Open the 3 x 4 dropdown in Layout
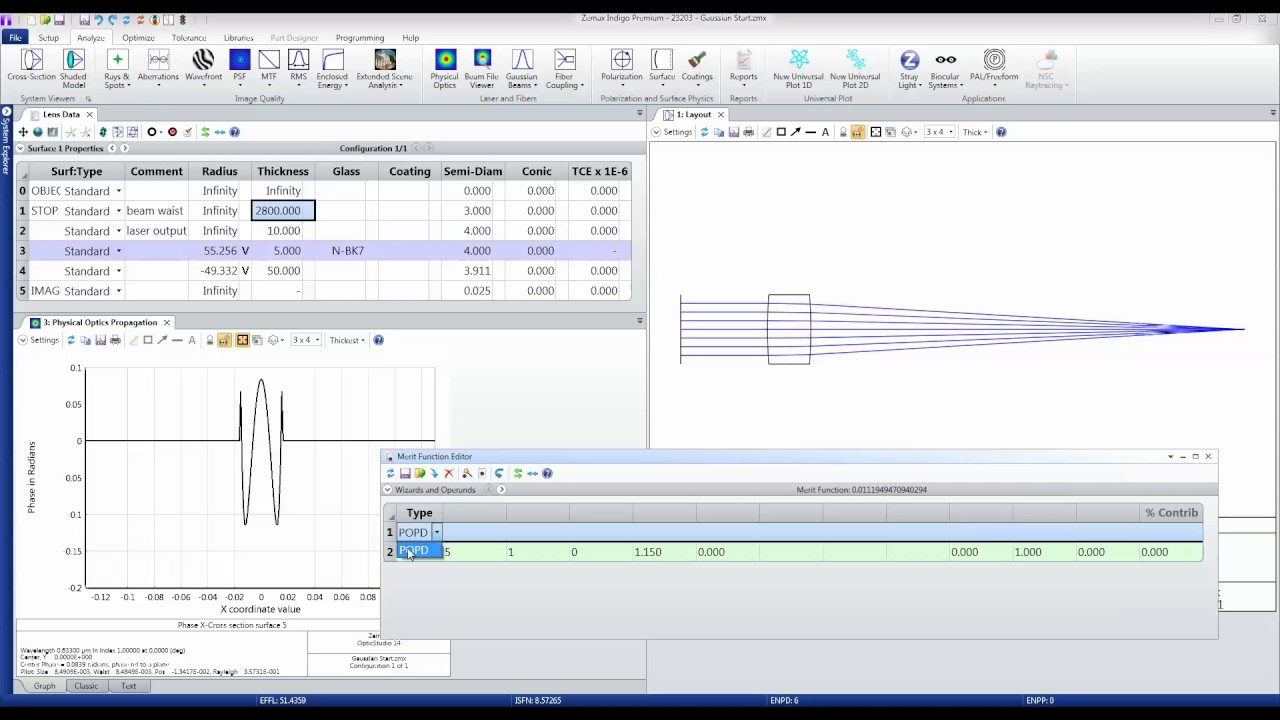This screenshot has height=720, width=1280. pyautogui.click(x=939, y=132)
